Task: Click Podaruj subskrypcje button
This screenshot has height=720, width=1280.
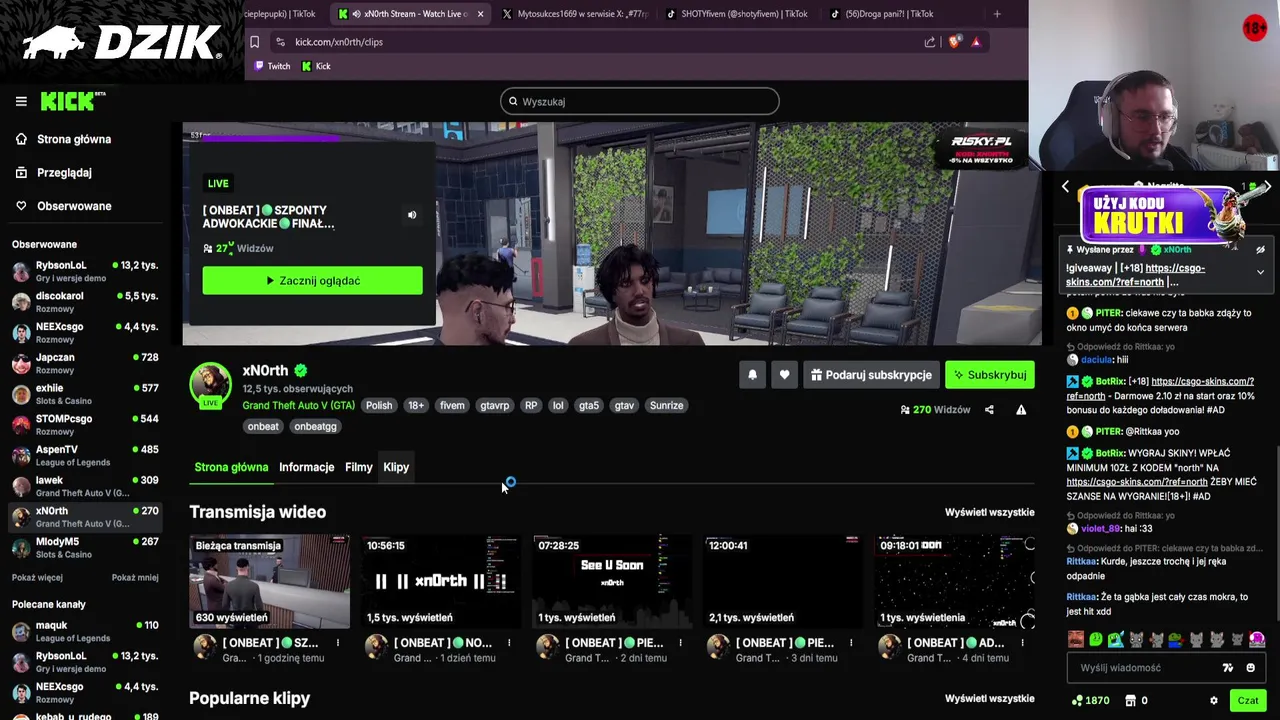Action: pyautogui.click(x=871, y=375)
